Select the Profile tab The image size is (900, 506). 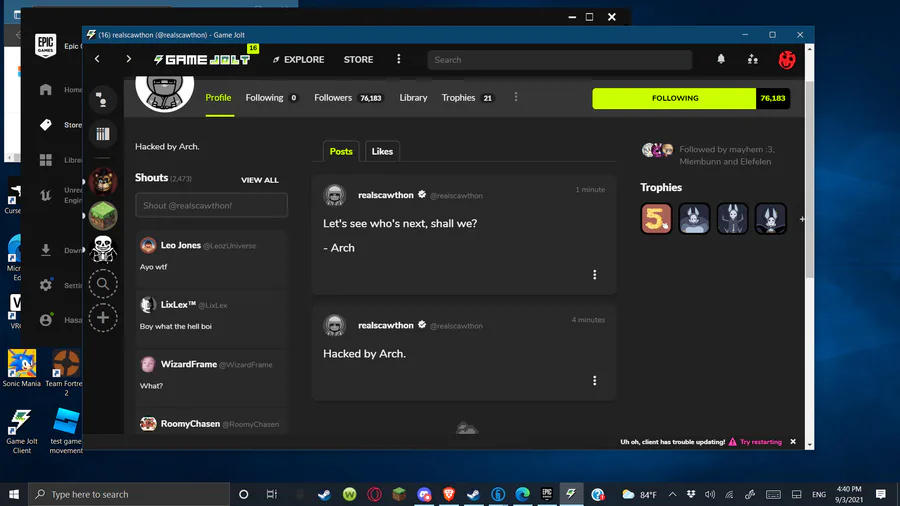218,98
